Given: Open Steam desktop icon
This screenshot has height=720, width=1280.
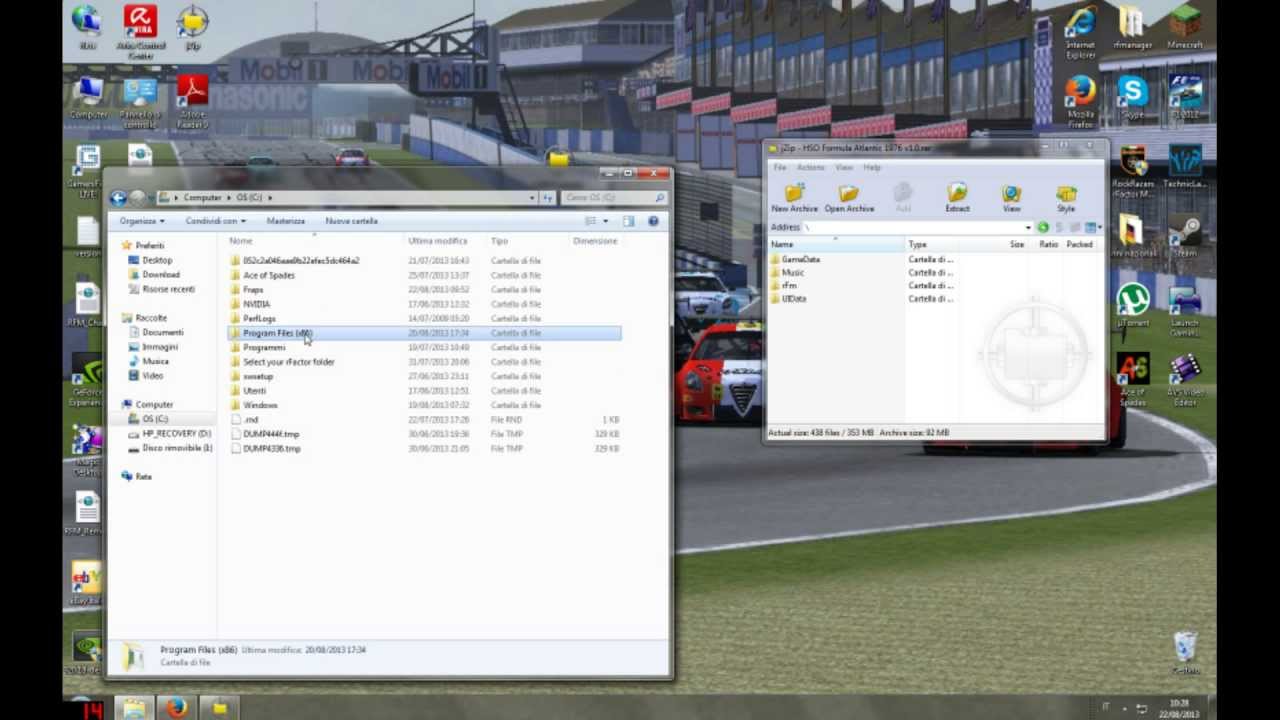Looking at the screenshot, I should point(1184,236).
